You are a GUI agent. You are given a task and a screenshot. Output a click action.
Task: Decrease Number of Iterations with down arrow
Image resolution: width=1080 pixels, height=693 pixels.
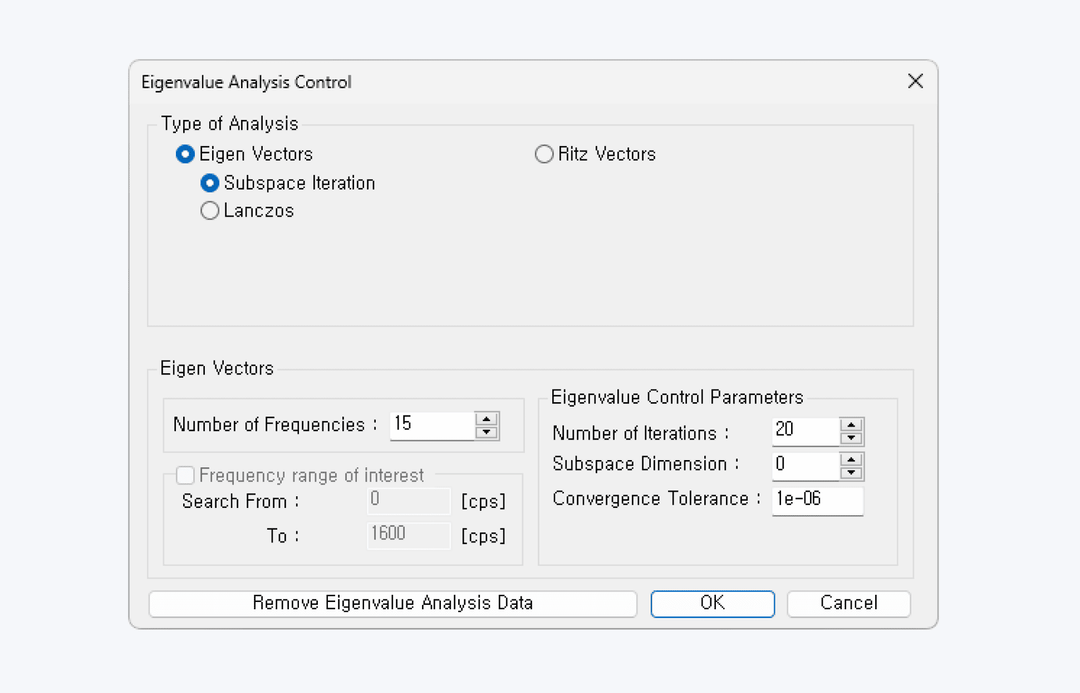(x=851, y=438)
